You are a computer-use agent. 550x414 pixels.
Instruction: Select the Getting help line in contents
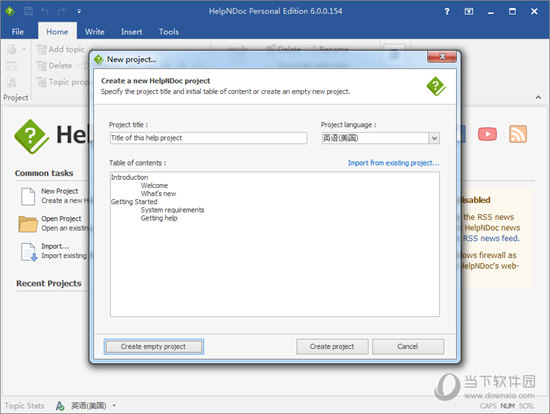pos(159,218)
